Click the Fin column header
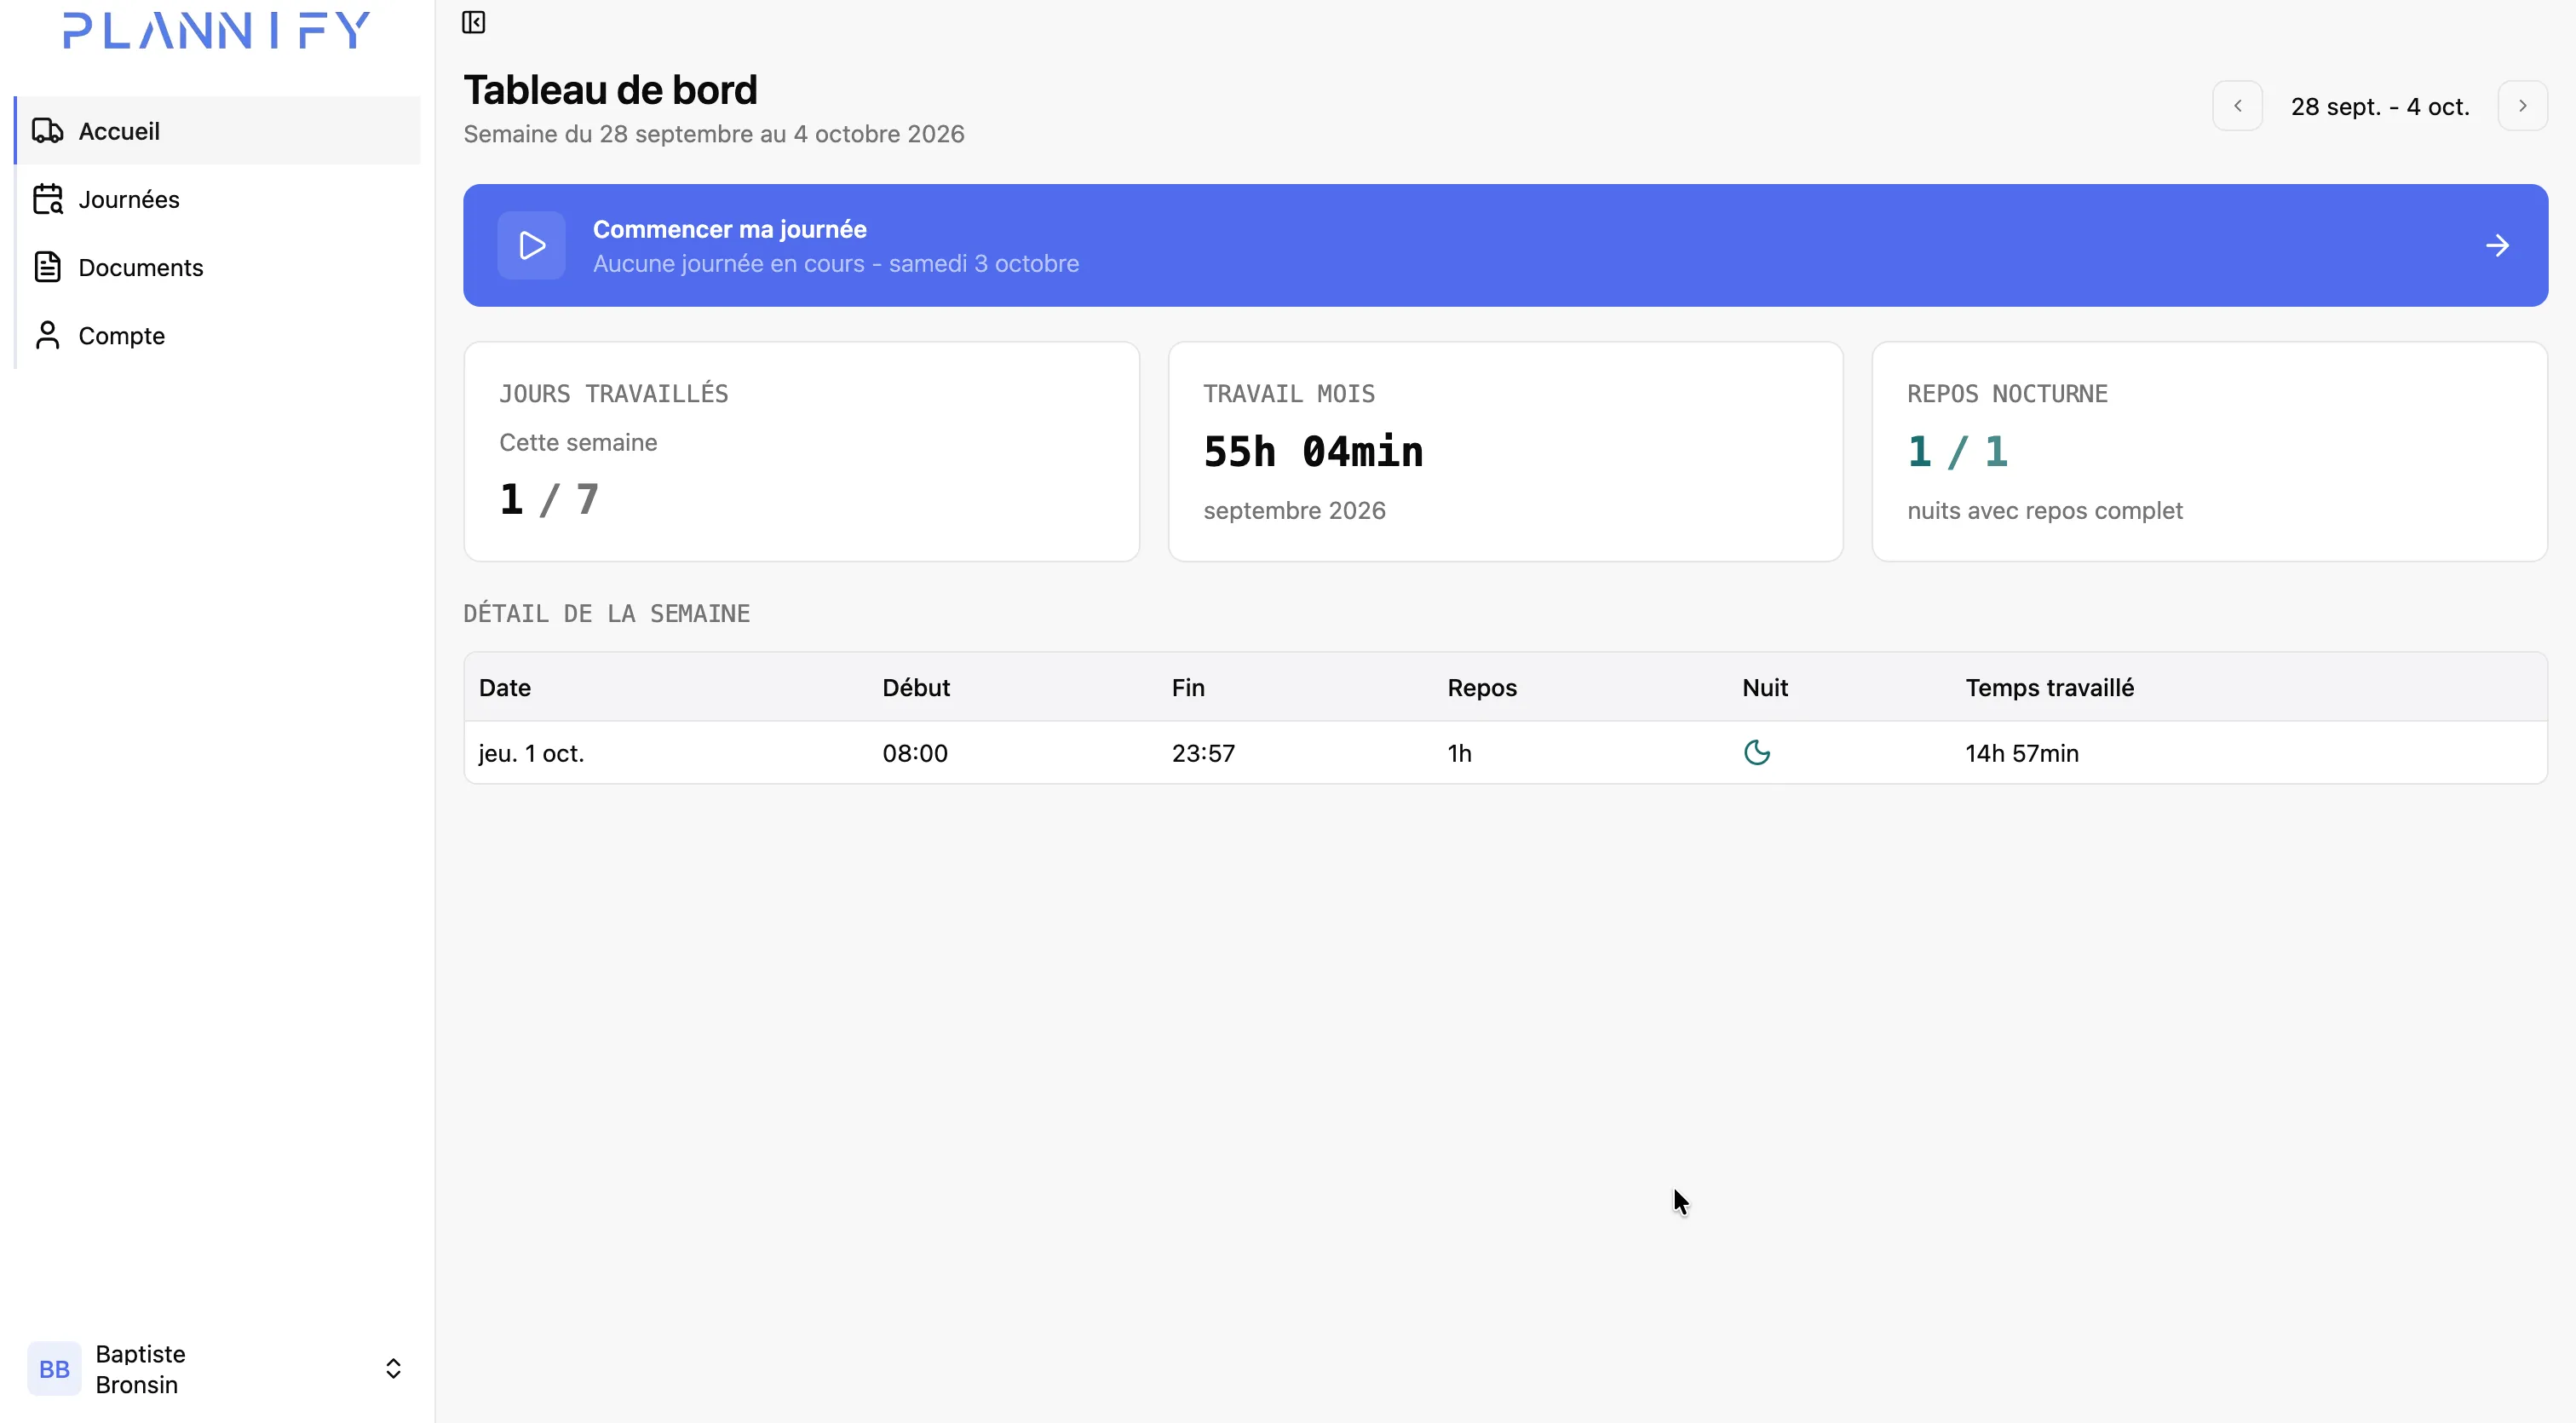Image resolution: width=2576 pixels, height=1423 pixels. [x=1188, y=687]
